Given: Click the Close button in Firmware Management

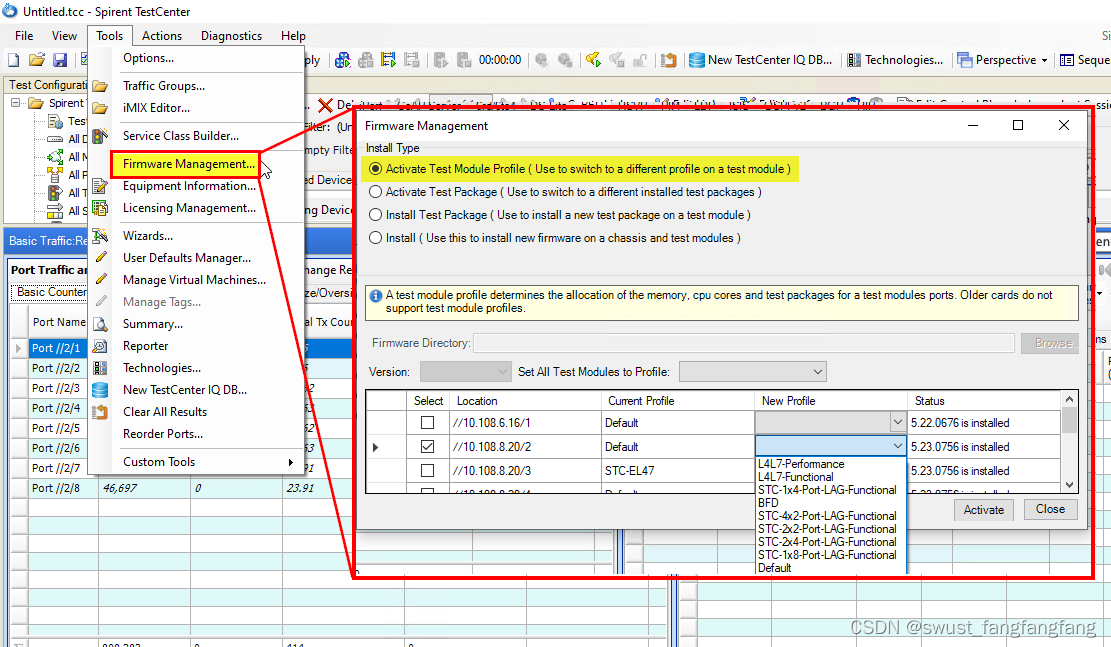Looking at the screenshot, I should [x=1050, y=509].
